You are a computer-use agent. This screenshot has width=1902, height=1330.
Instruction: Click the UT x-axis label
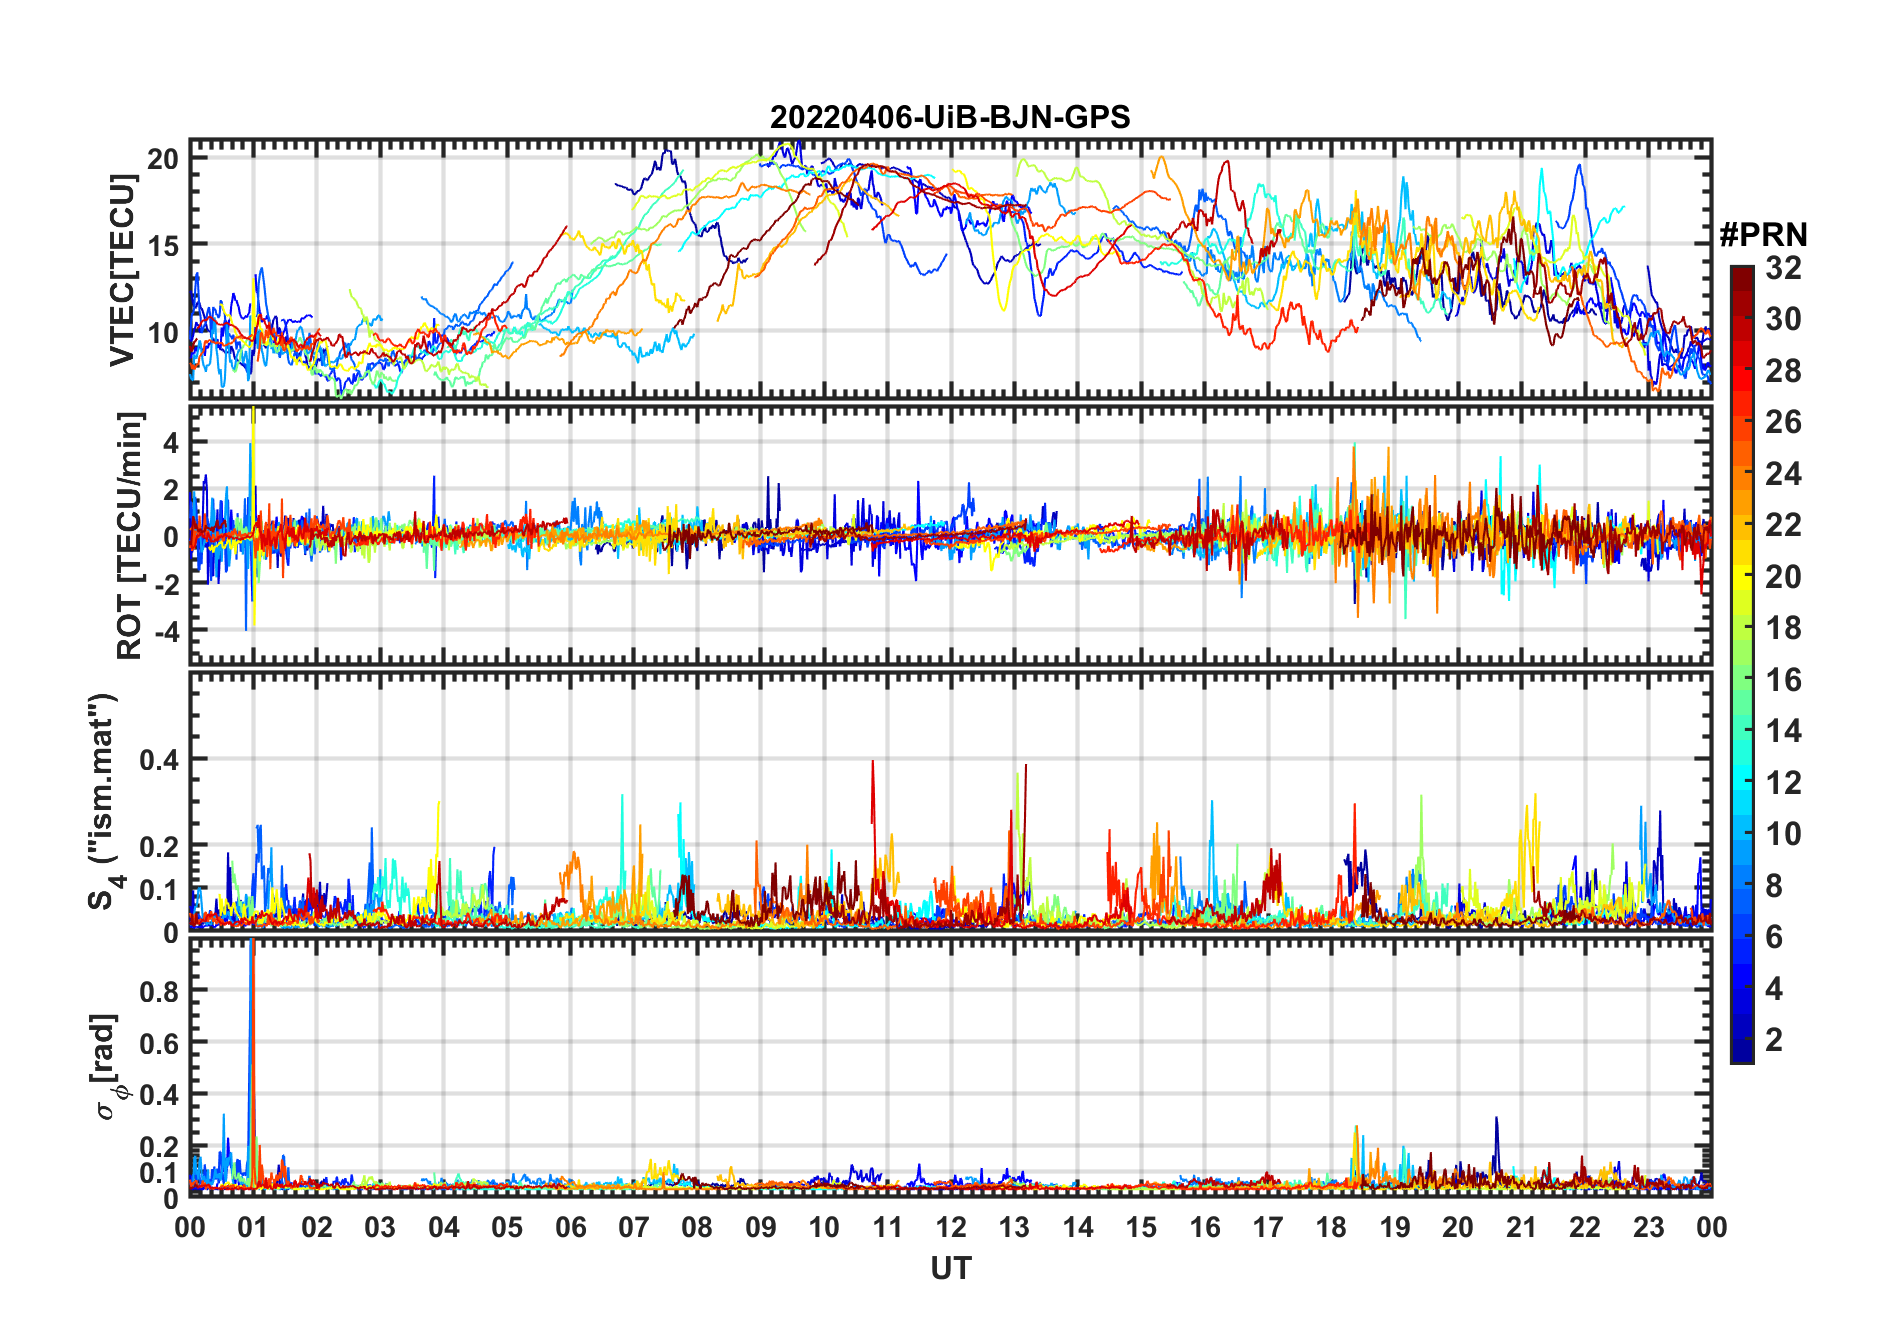click(x=950, y=1268)
